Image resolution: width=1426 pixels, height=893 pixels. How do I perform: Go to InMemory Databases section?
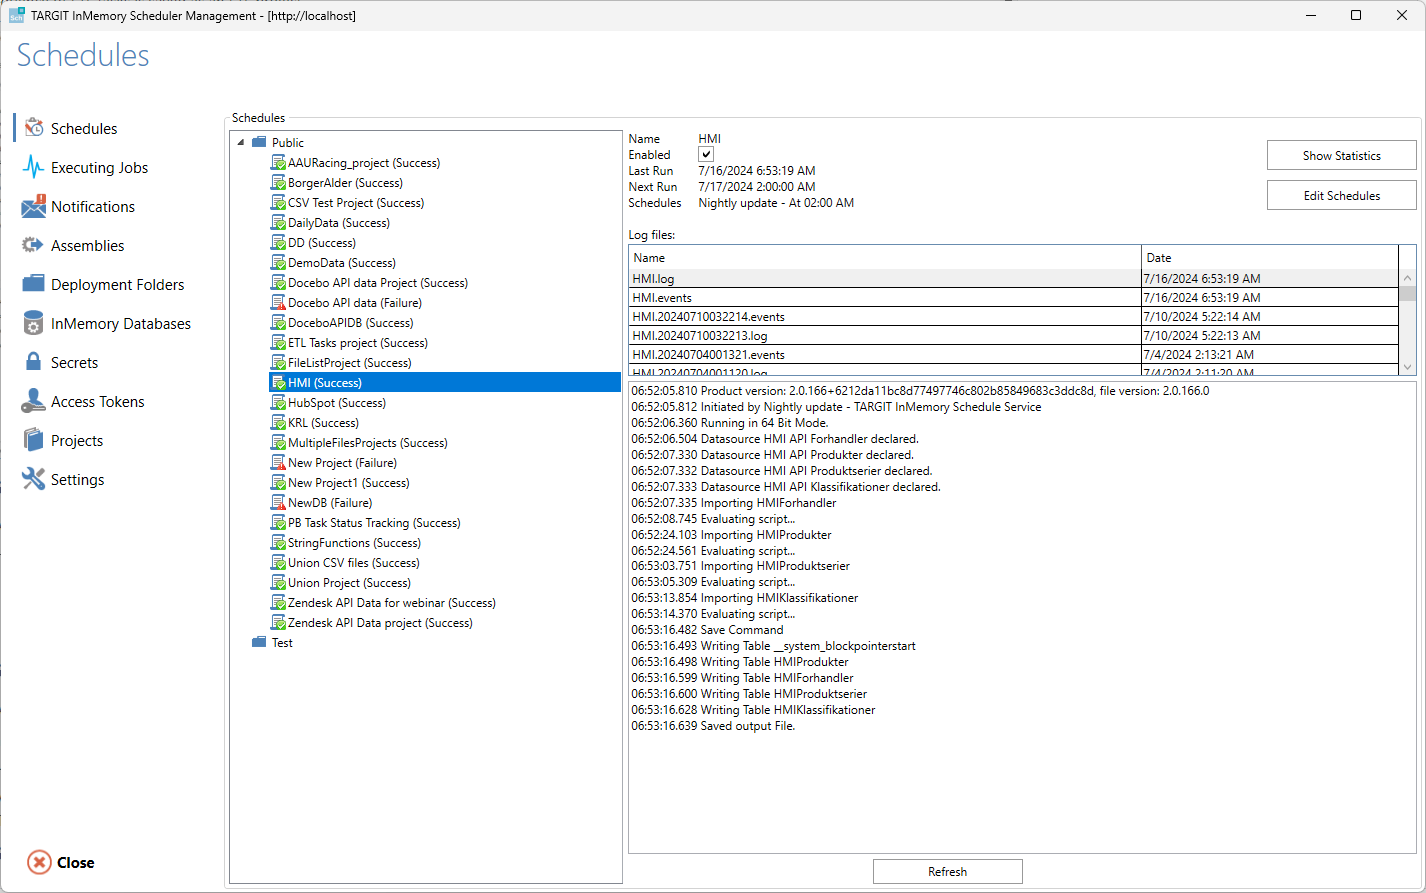click(x=121, y=324)
